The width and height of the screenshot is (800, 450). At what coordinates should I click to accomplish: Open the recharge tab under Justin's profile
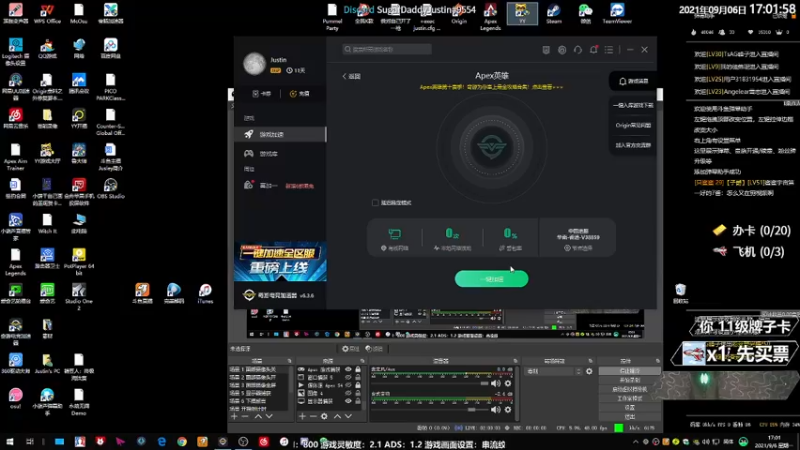(x=299, y=94)
